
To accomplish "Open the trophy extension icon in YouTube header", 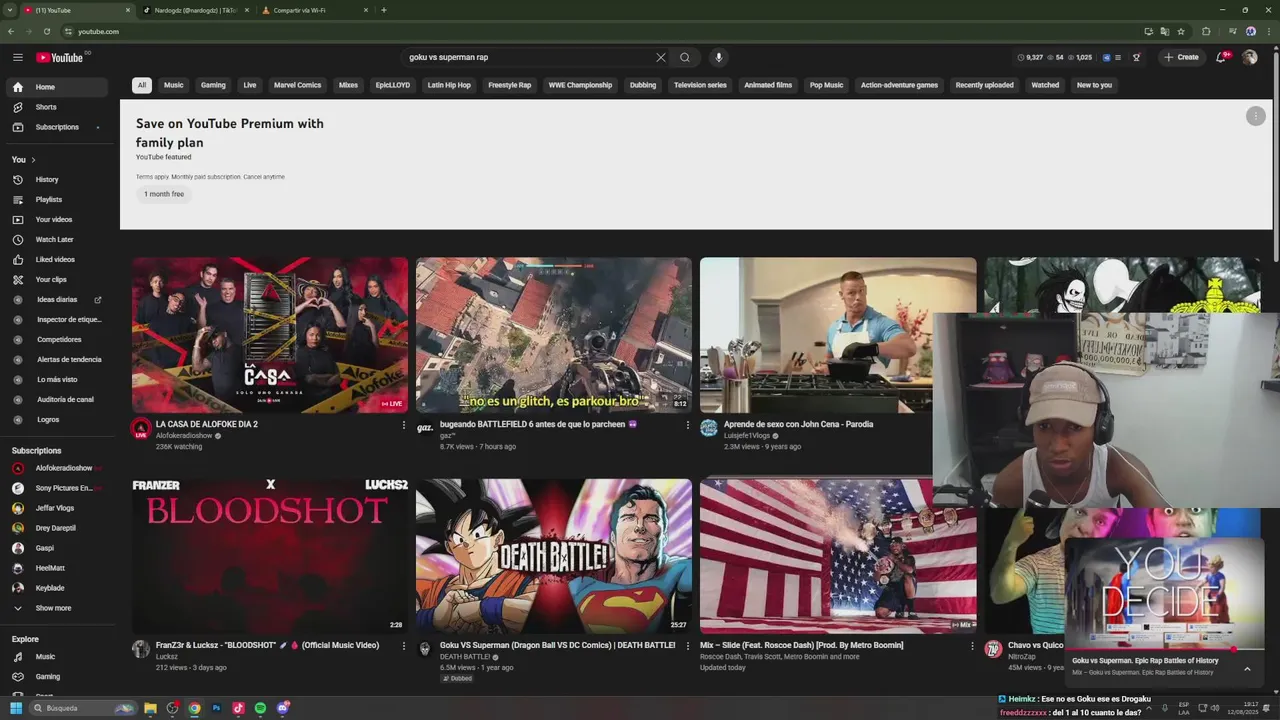I will [1136, 57].
